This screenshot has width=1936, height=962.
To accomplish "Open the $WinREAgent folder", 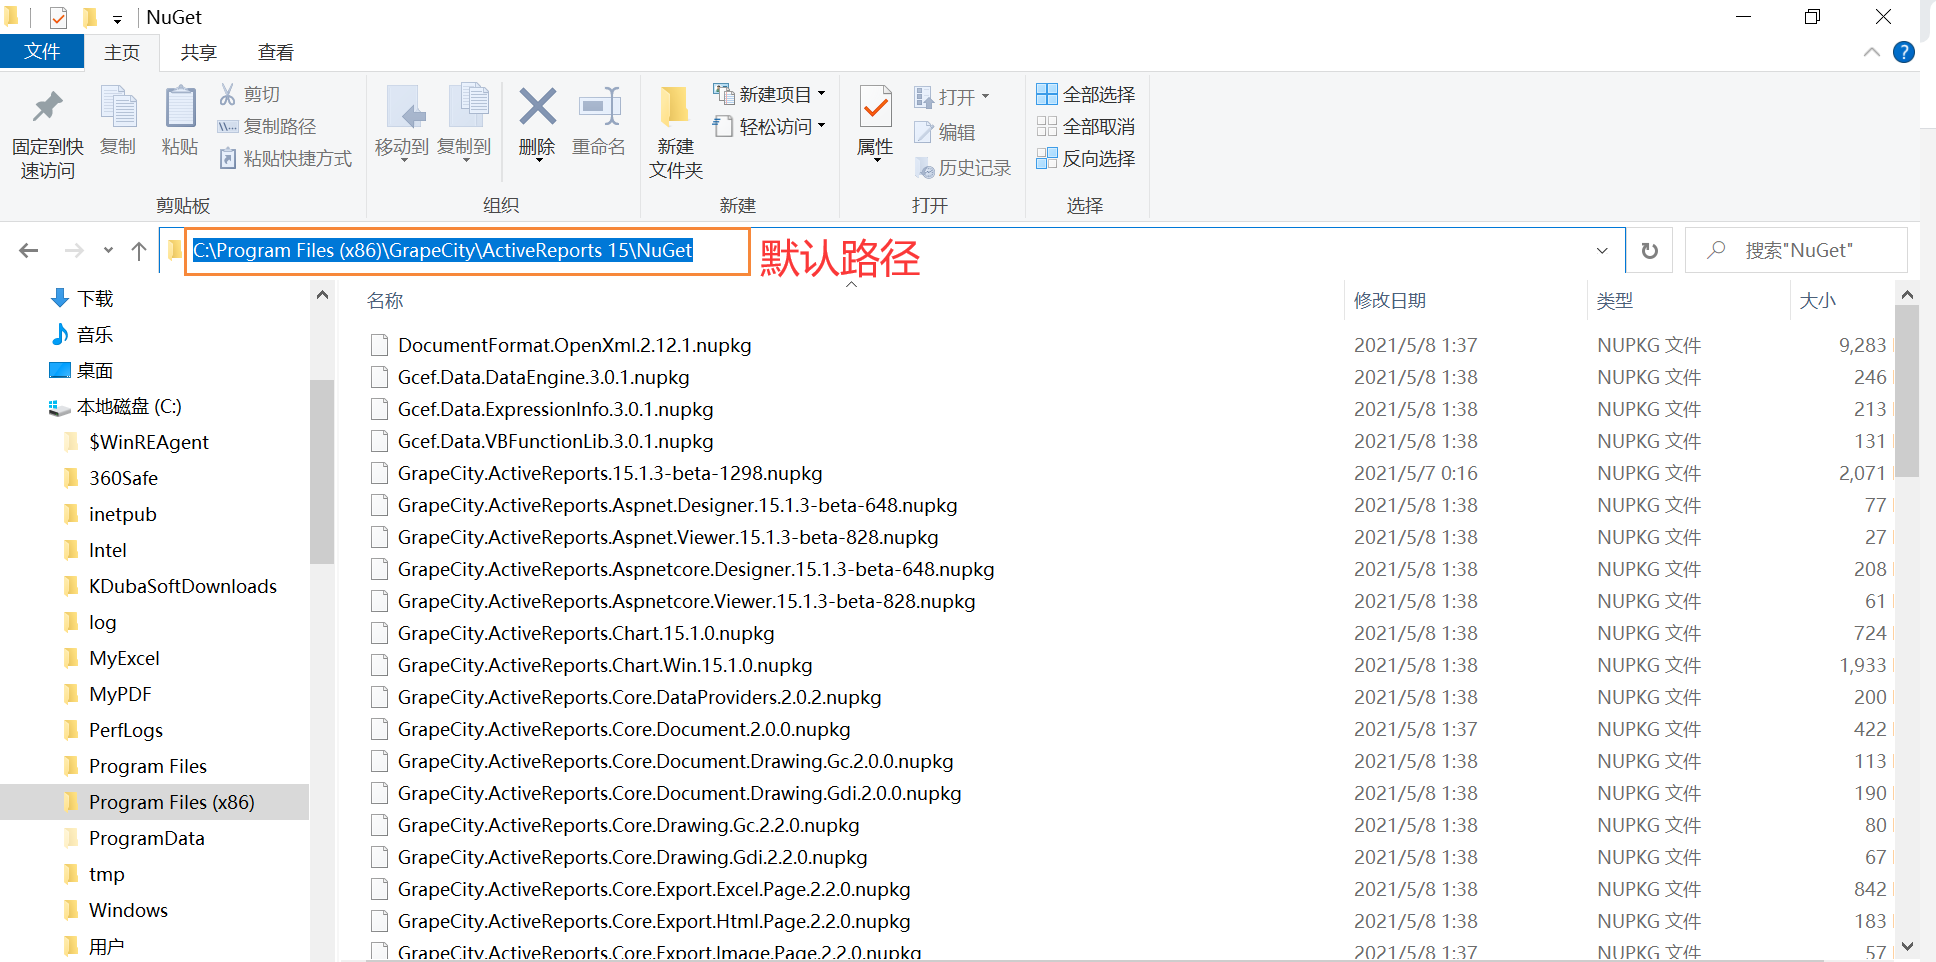I will click(x=148, y=442).
